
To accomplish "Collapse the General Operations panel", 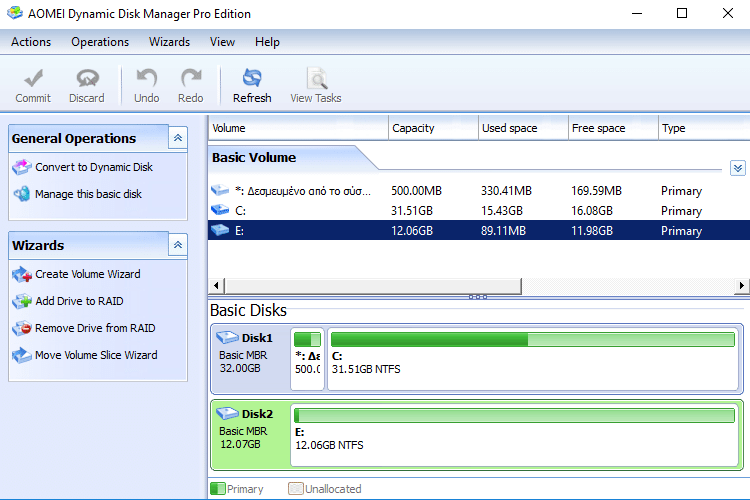I will pos(178,138).
